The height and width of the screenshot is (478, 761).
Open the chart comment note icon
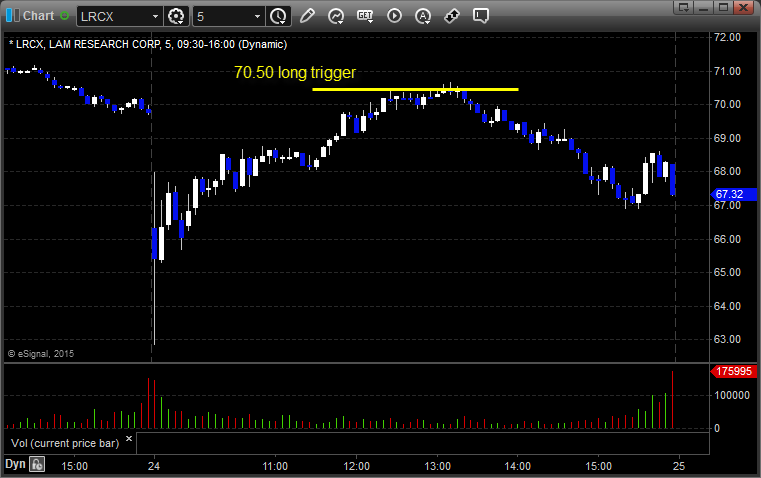(x=480, y=16)
